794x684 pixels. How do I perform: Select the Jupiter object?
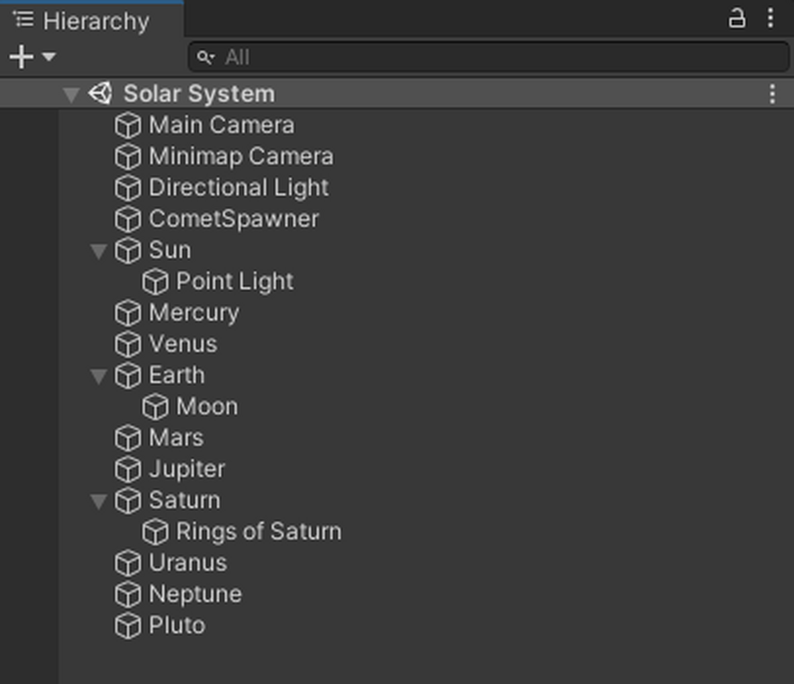[186, 469]
